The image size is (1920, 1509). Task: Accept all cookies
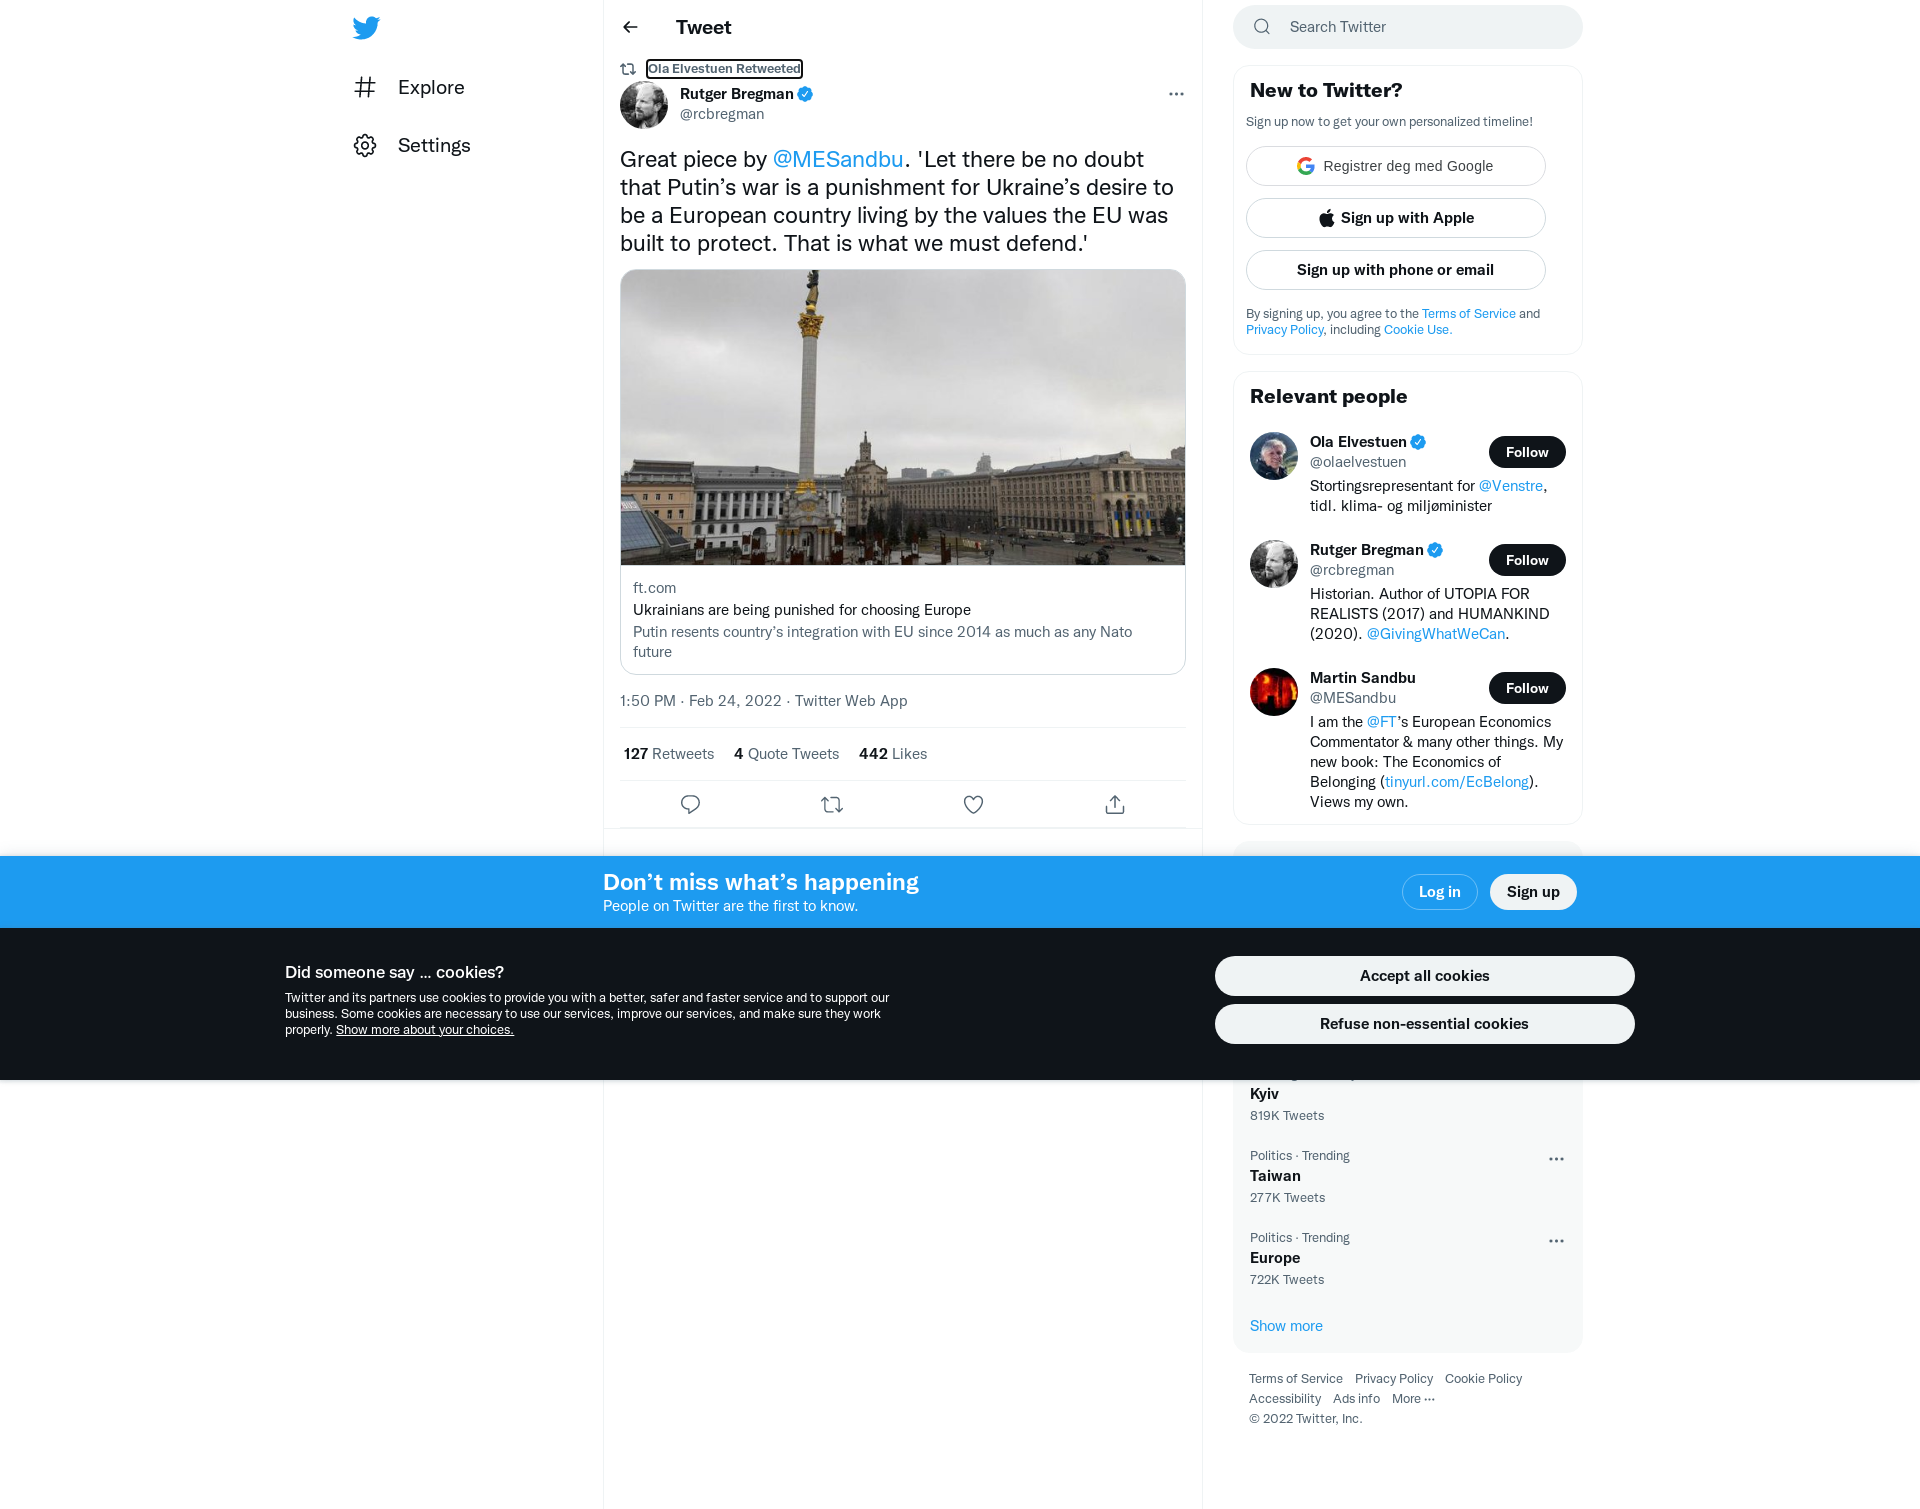1424,976
